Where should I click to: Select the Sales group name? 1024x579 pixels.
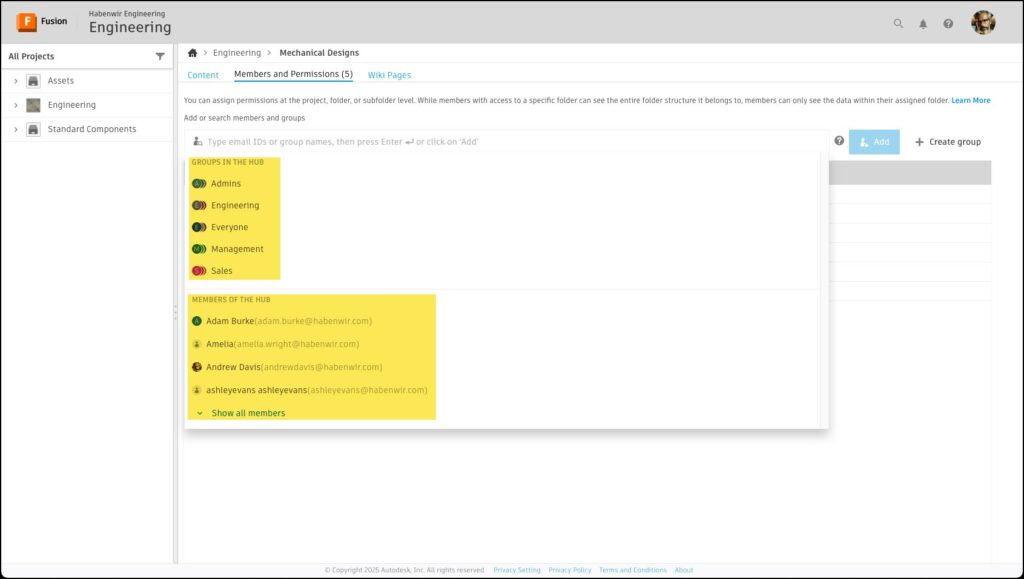(221, 271)
